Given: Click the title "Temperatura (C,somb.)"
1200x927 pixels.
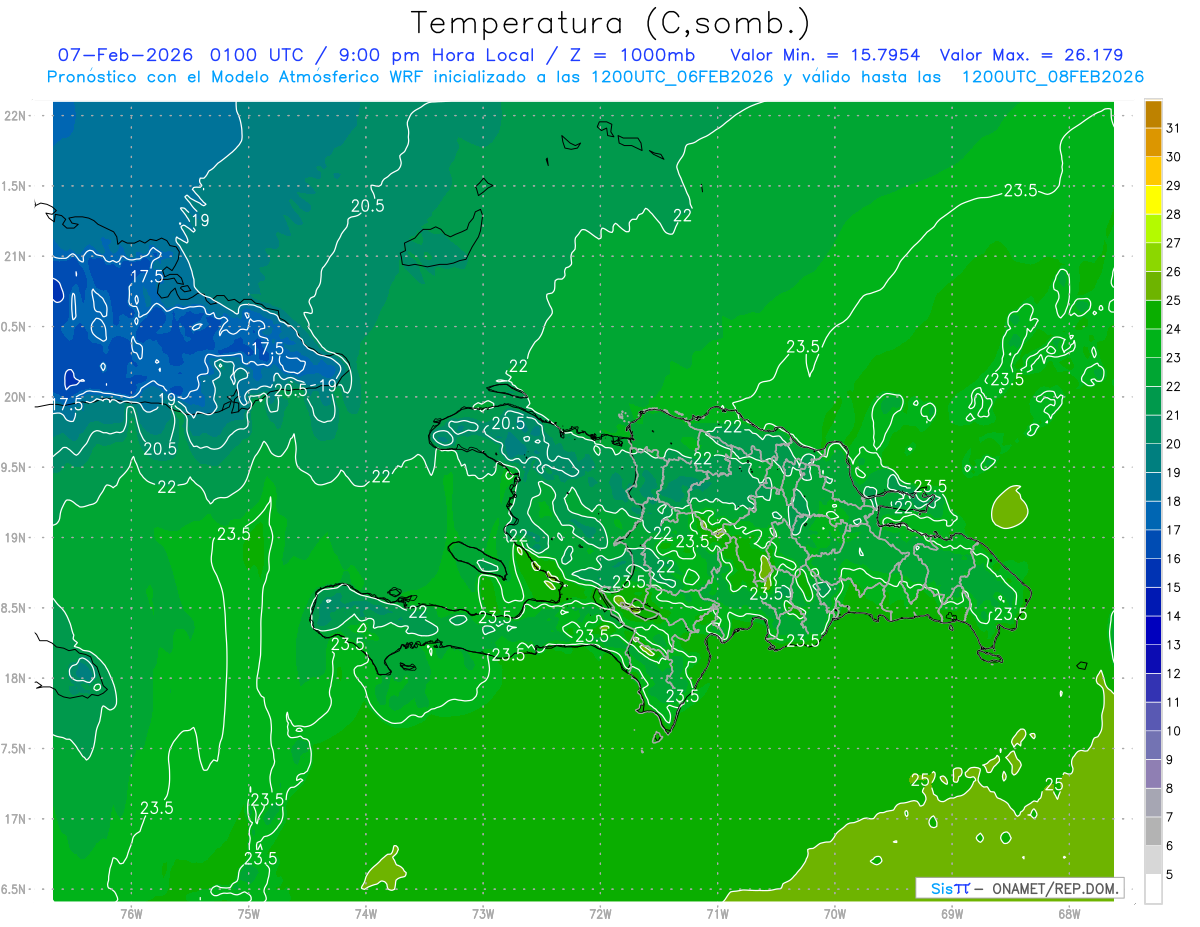Looking at the screenshot, I should pos(610,23).
